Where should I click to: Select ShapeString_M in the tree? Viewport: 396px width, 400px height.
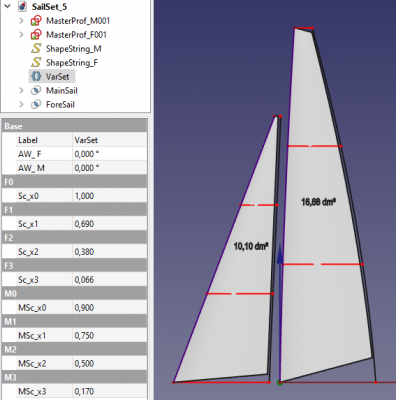[x=74, y=49]
